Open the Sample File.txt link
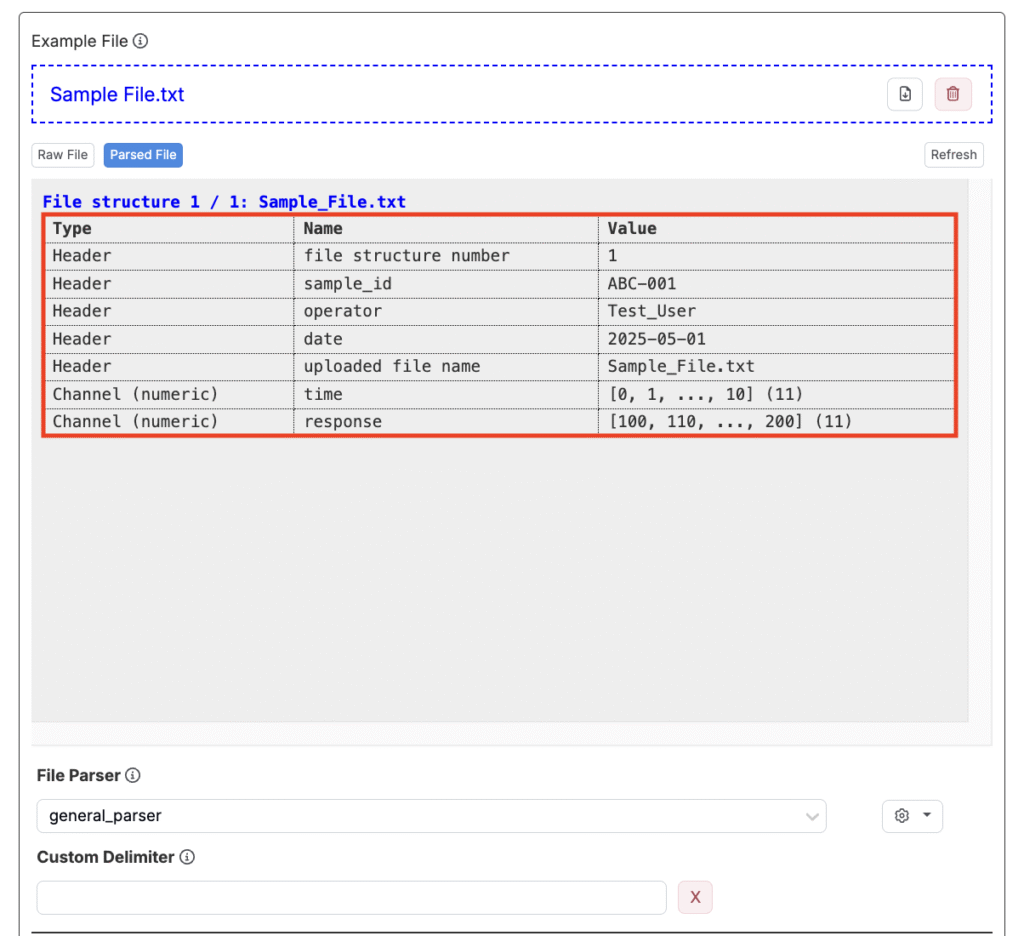The image size is (1024, 936). coord(117,95)
